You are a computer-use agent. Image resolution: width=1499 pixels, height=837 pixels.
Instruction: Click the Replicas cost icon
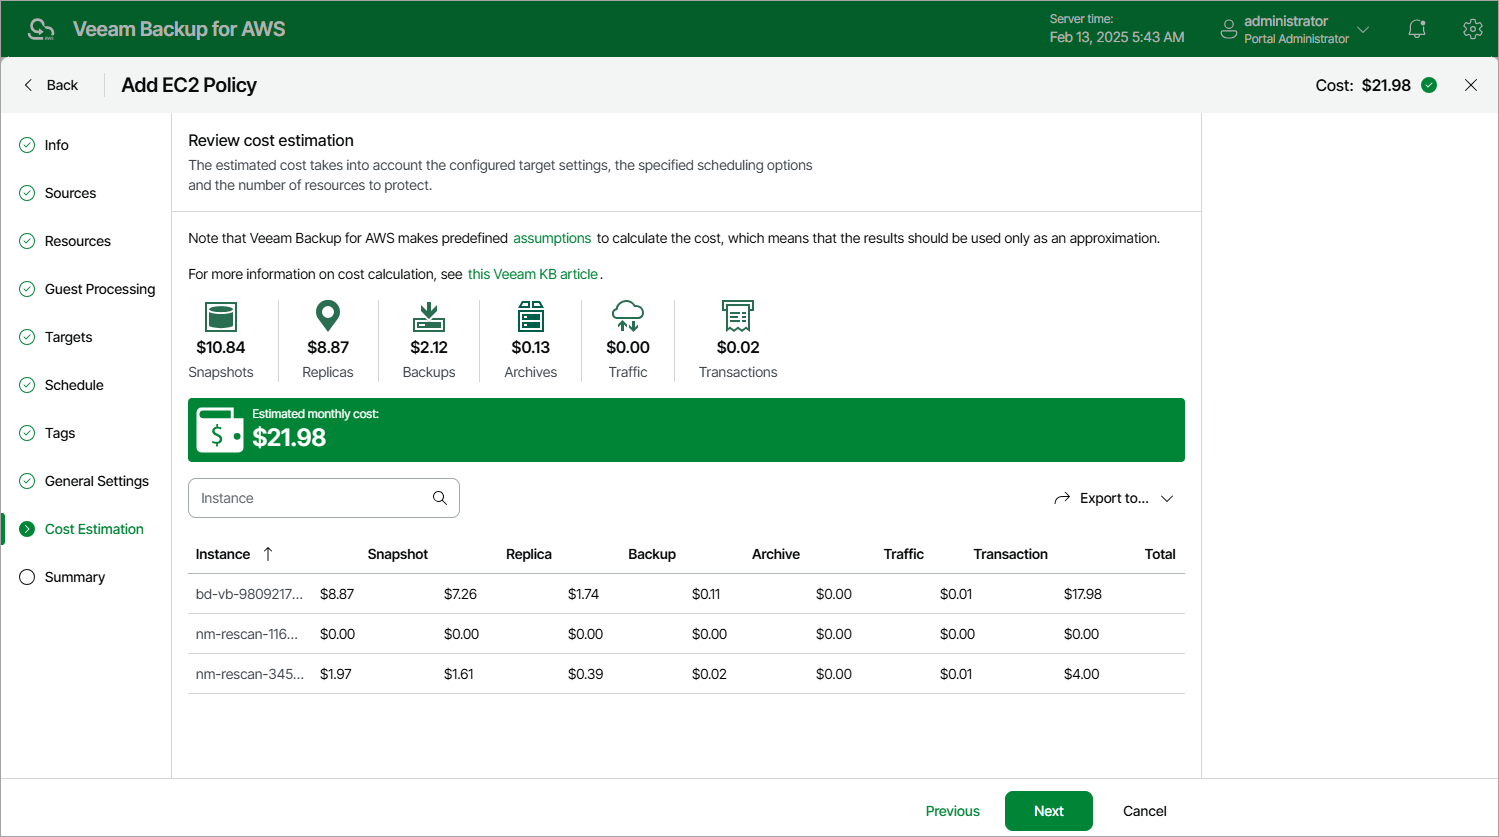tap(327, 316)
